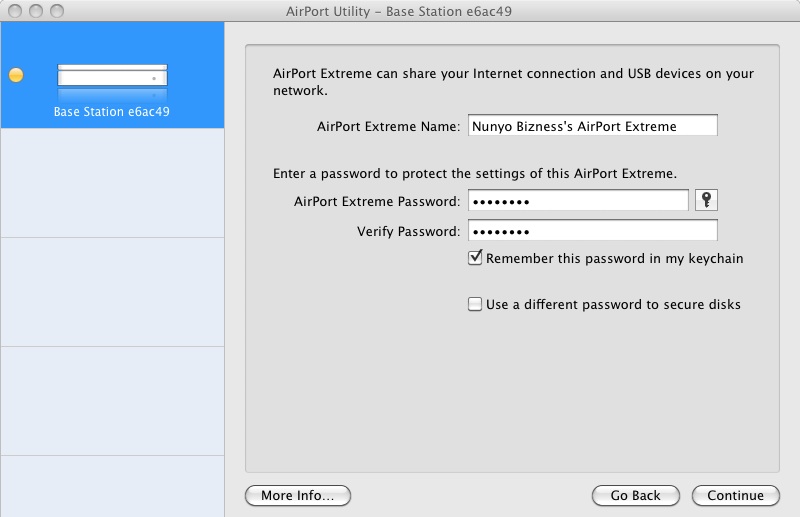The image size is (800, 517).
Task: Click the Go Back button
Action: click(x=635, y=495)
